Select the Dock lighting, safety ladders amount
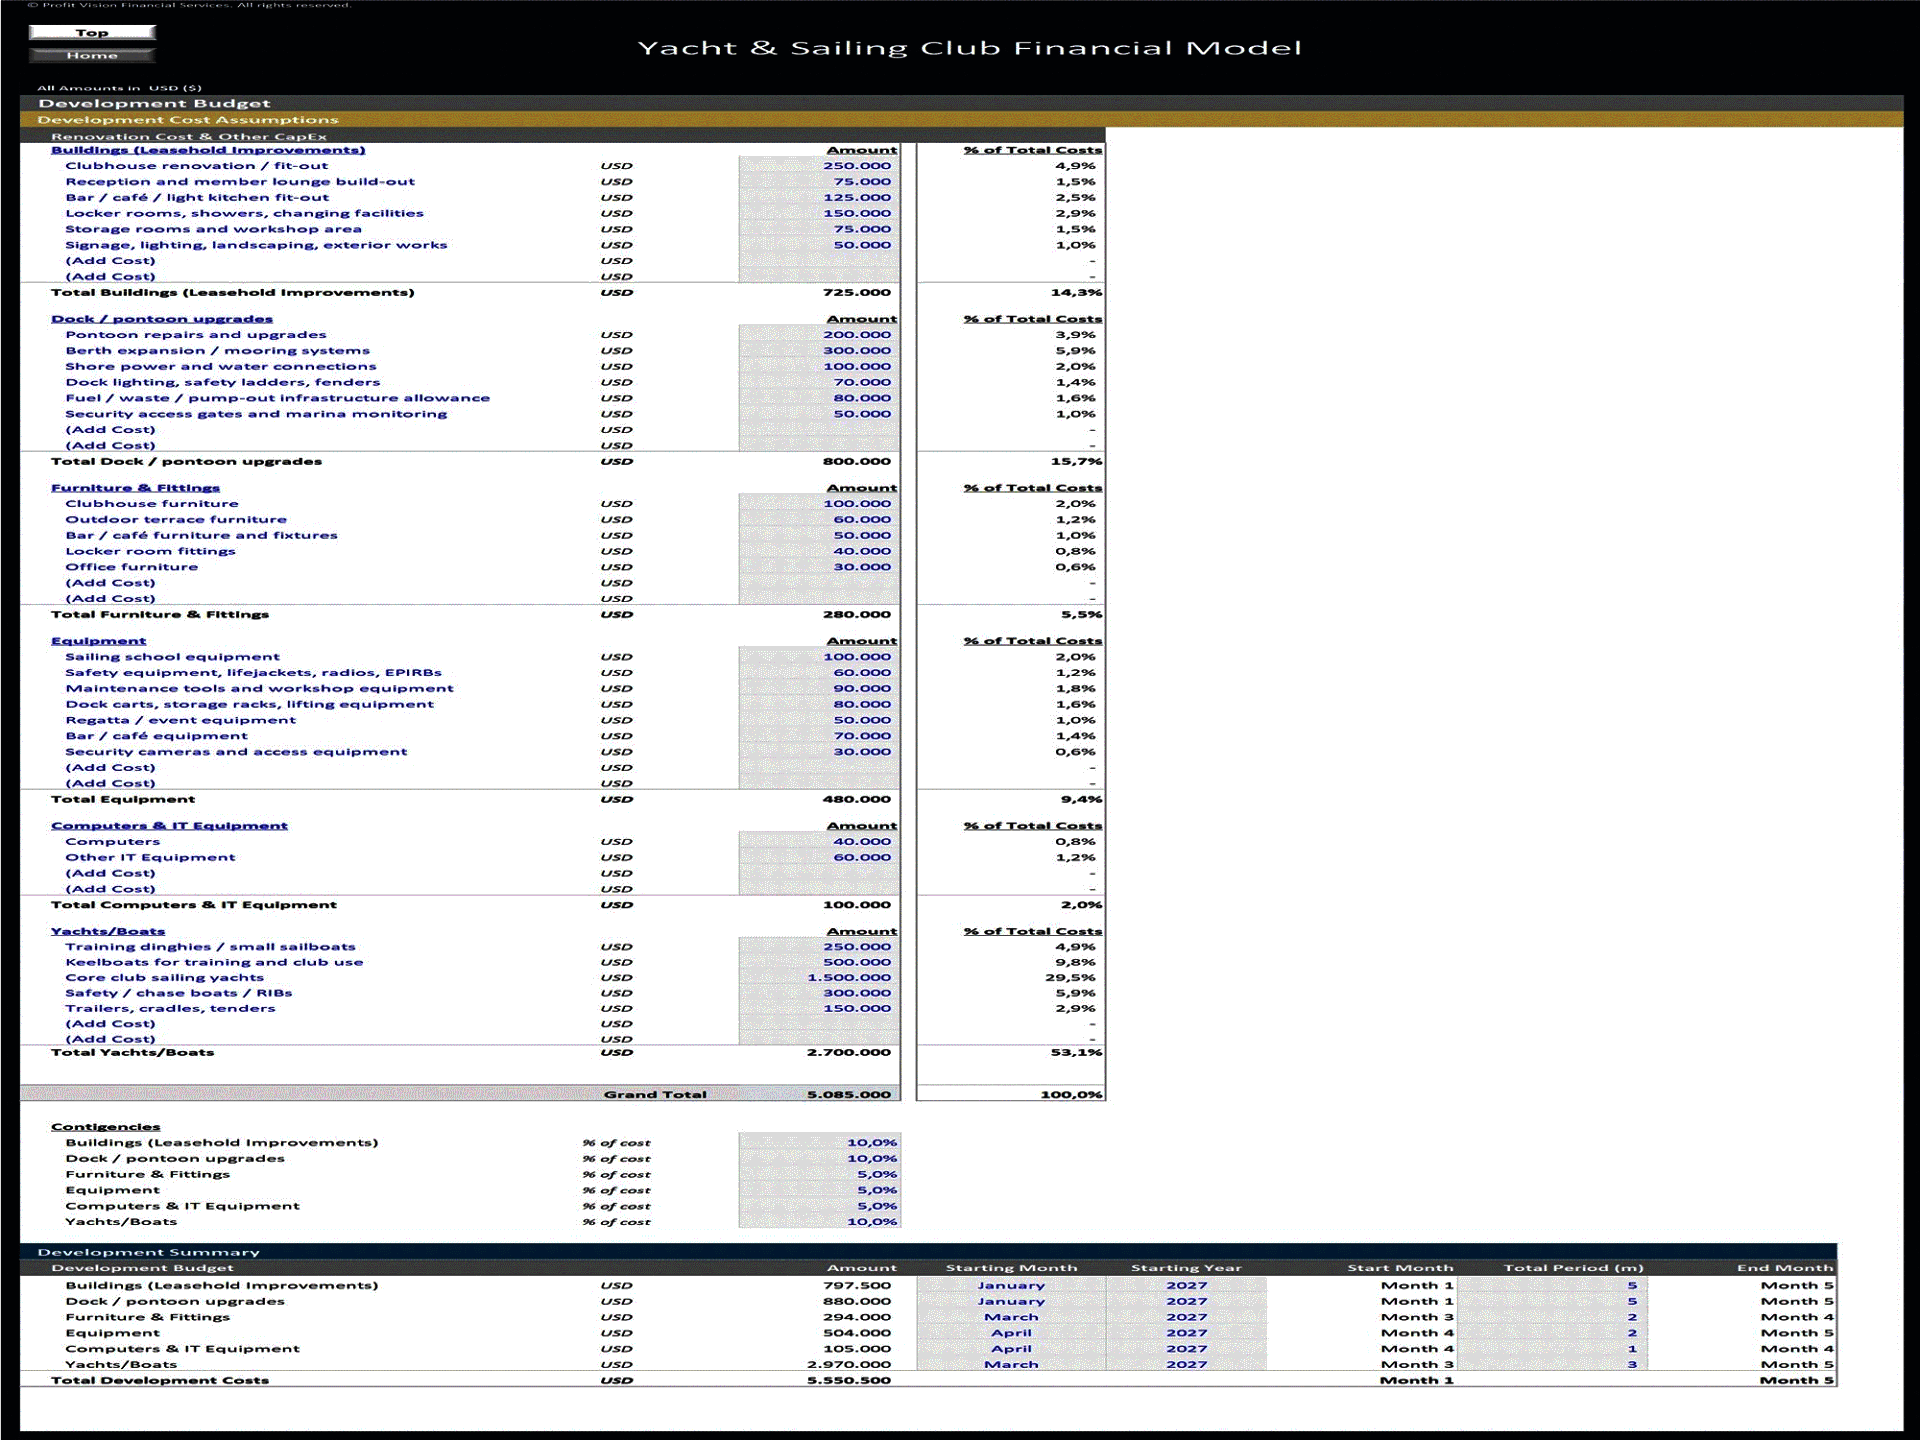Viewport: 1920px width, 1440px height. tap(819, 382)
